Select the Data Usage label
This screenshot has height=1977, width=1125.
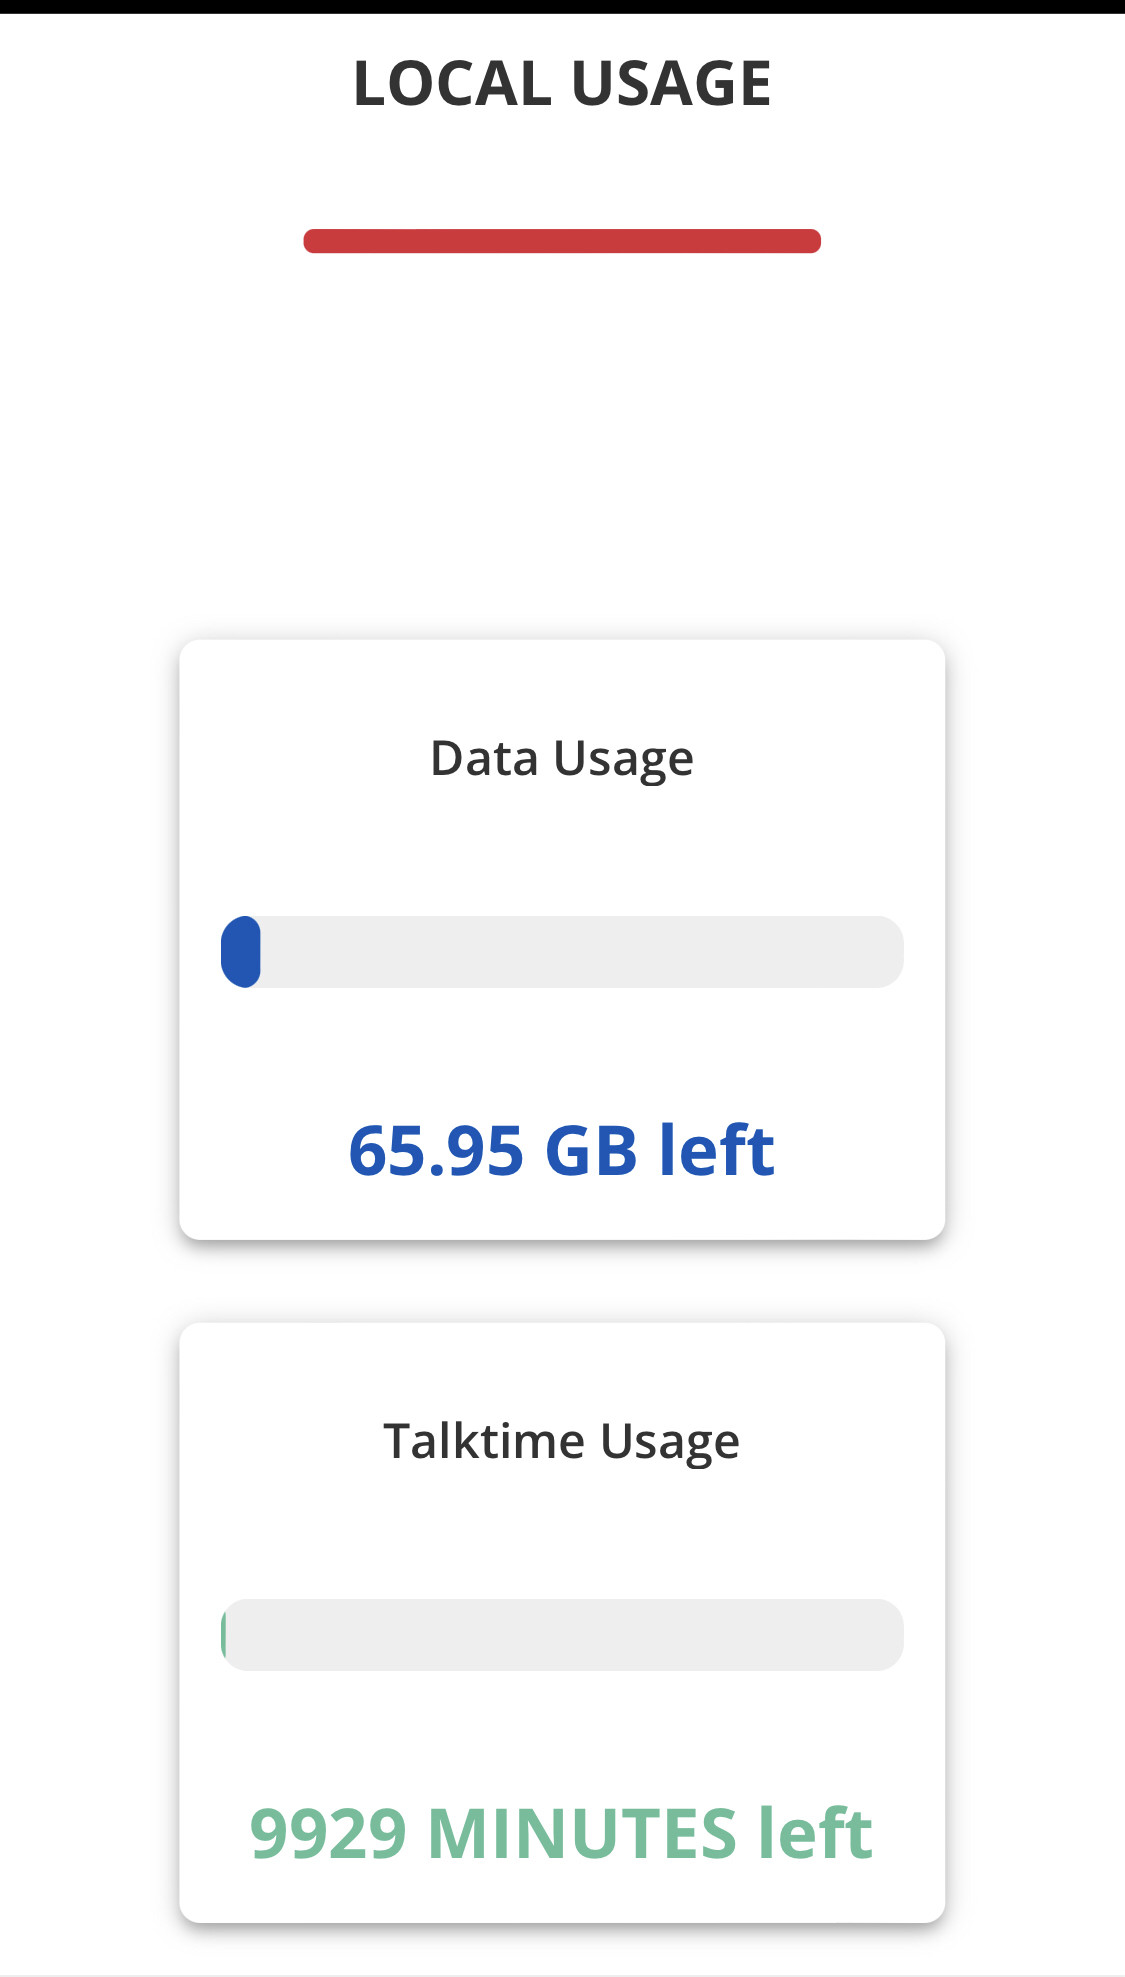point(562,759)
